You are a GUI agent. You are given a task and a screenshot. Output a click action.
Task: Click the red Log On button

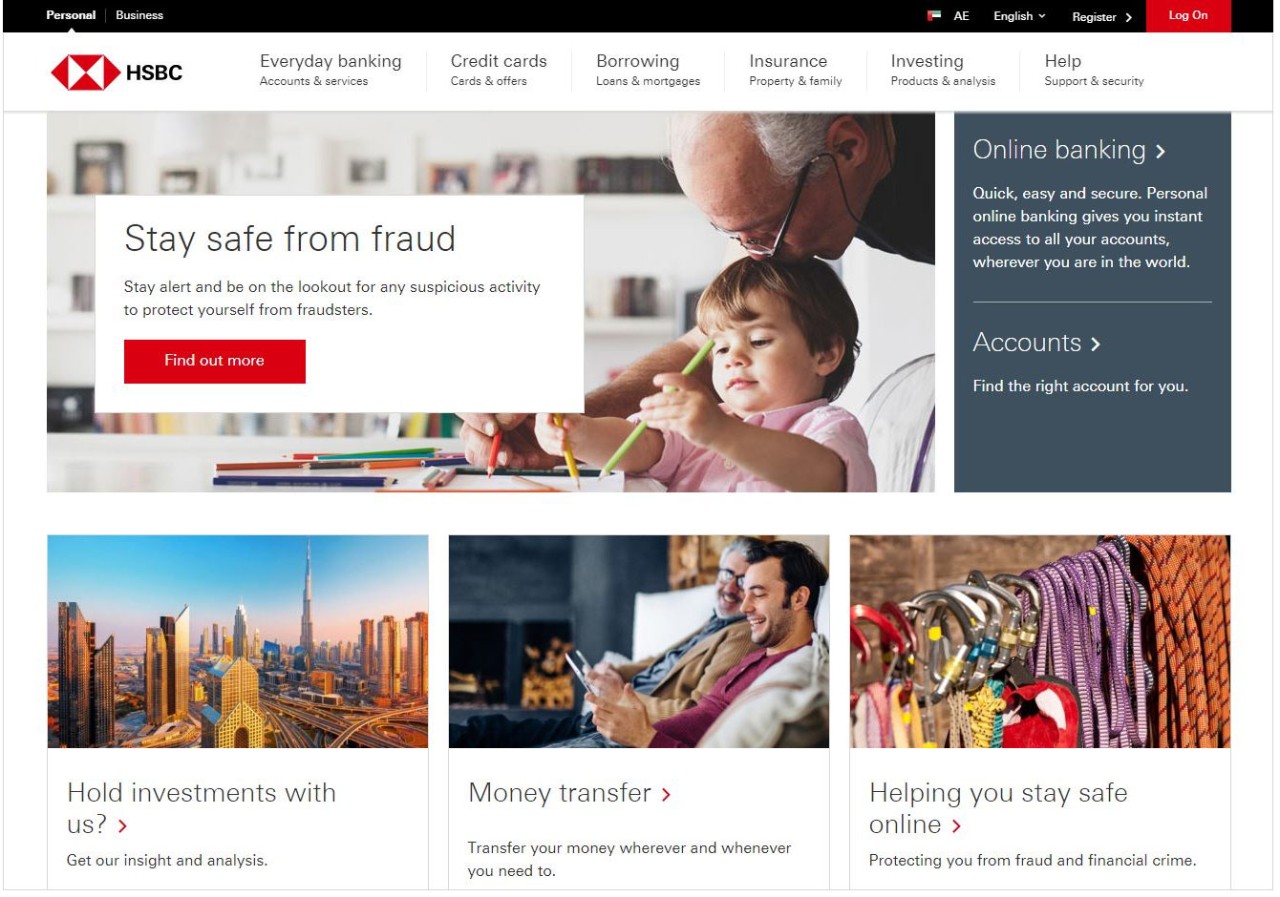[1188, 16]
